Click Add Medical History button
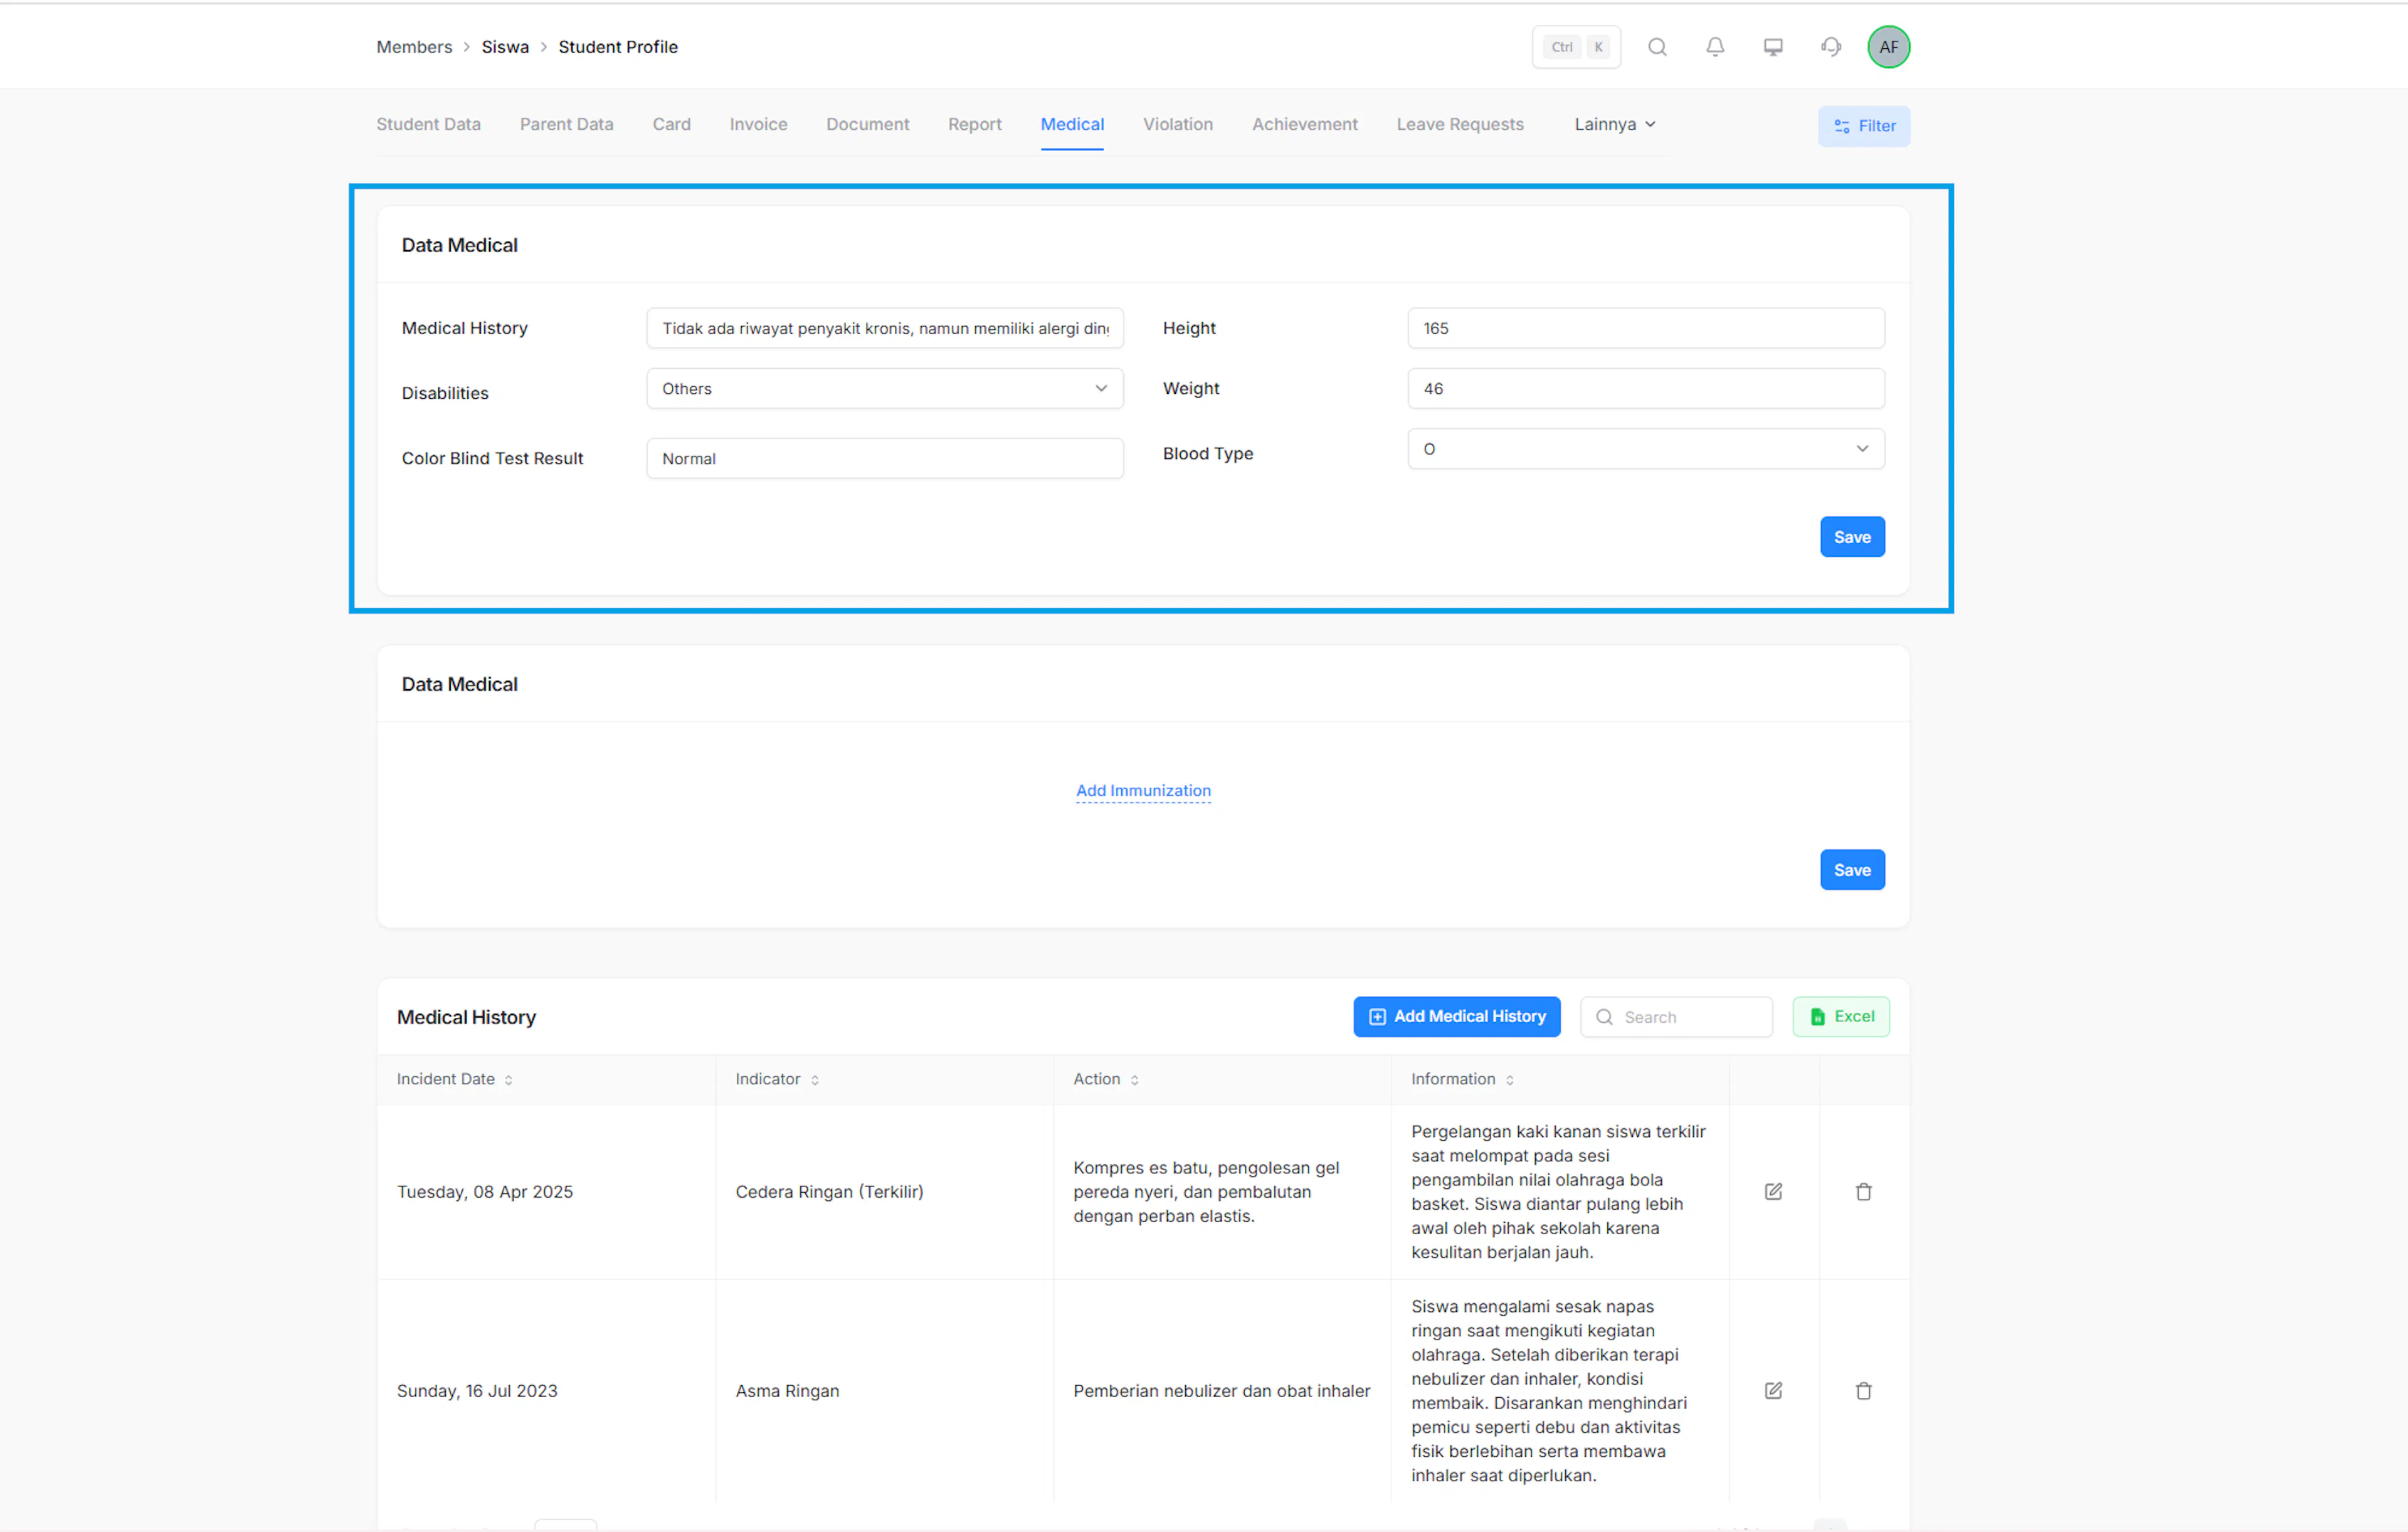This screenshot has width=2408, height=1532. click(x=1457, y=1016)
